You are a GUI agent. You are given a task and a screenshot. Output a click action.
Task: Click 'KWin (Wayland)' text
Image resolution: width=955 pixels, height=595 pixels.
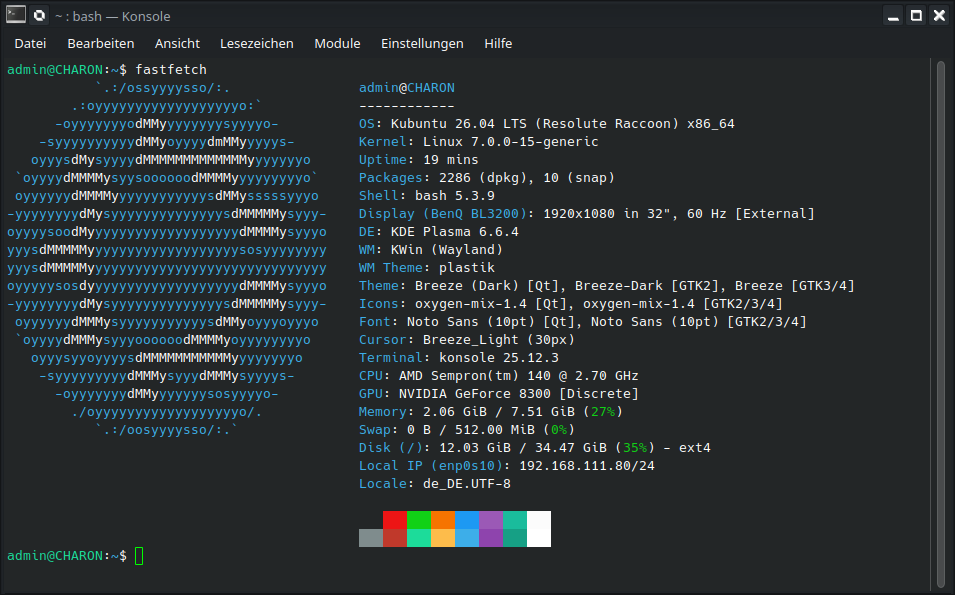[x=446, y=250]
